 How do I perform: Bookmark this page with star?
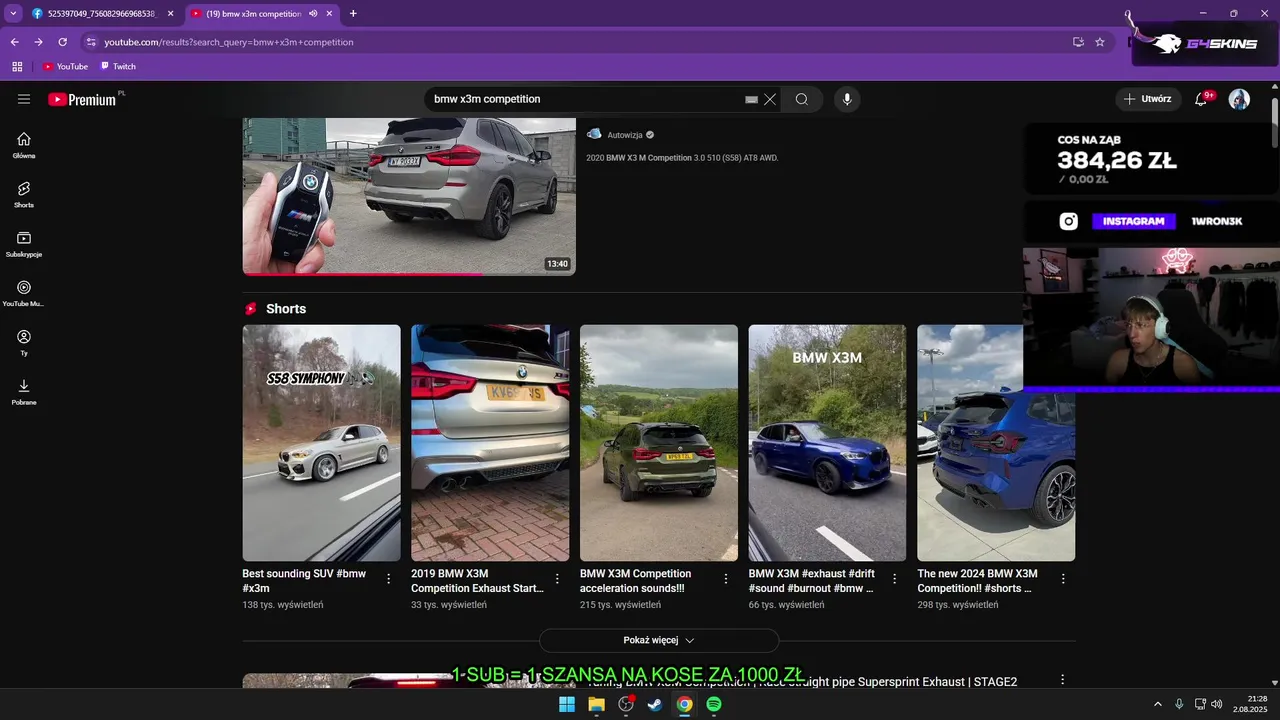1100,42
